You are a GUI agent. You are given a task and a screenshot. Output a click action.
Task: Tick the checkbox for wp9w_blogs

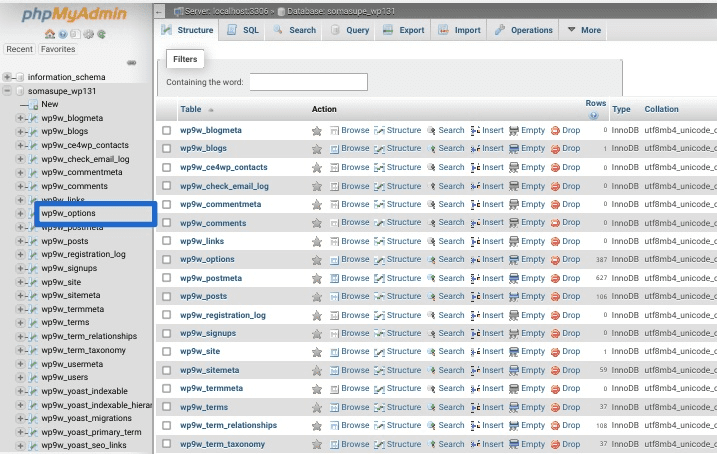click(x=166, y=149)
